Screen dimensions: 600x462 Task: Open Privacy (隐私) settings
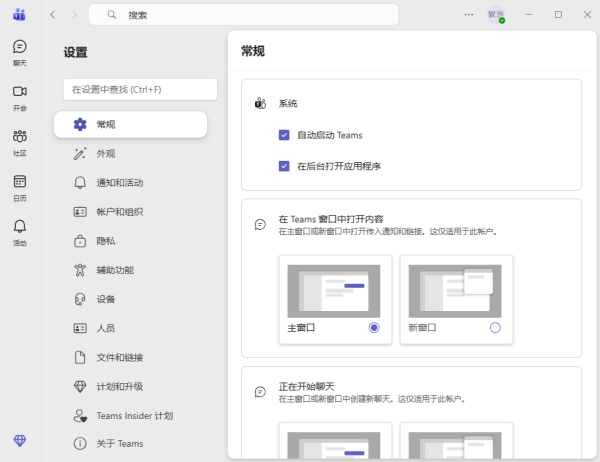pos(130,241)
